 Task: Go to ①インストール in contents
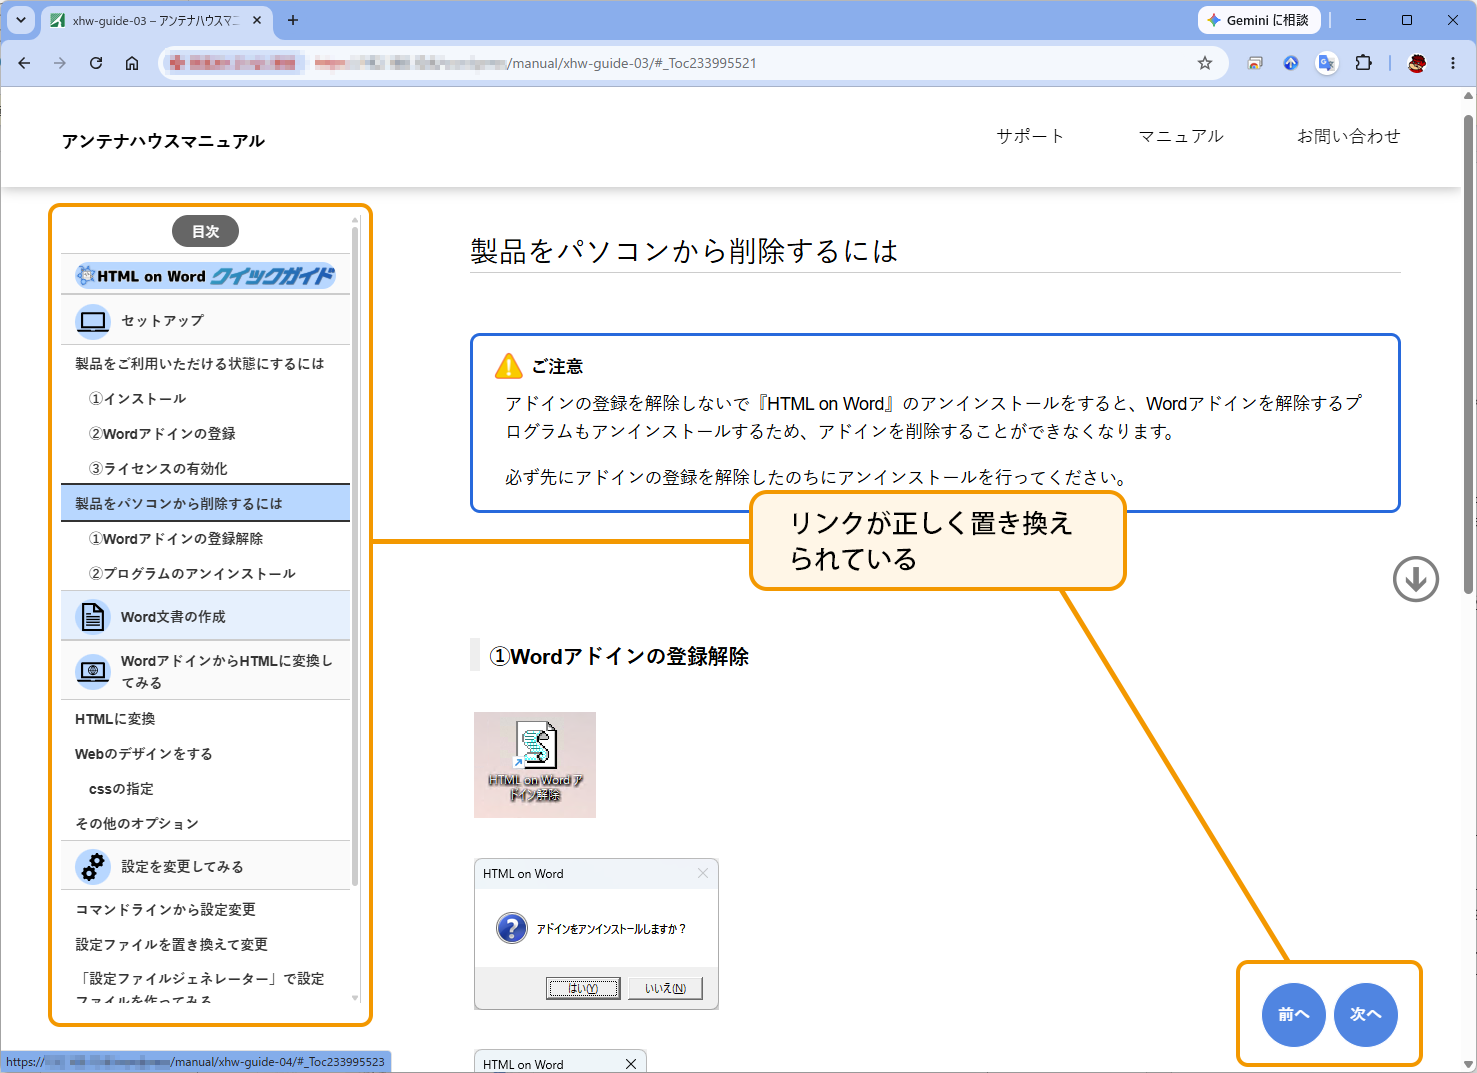(x=138, y=399)
